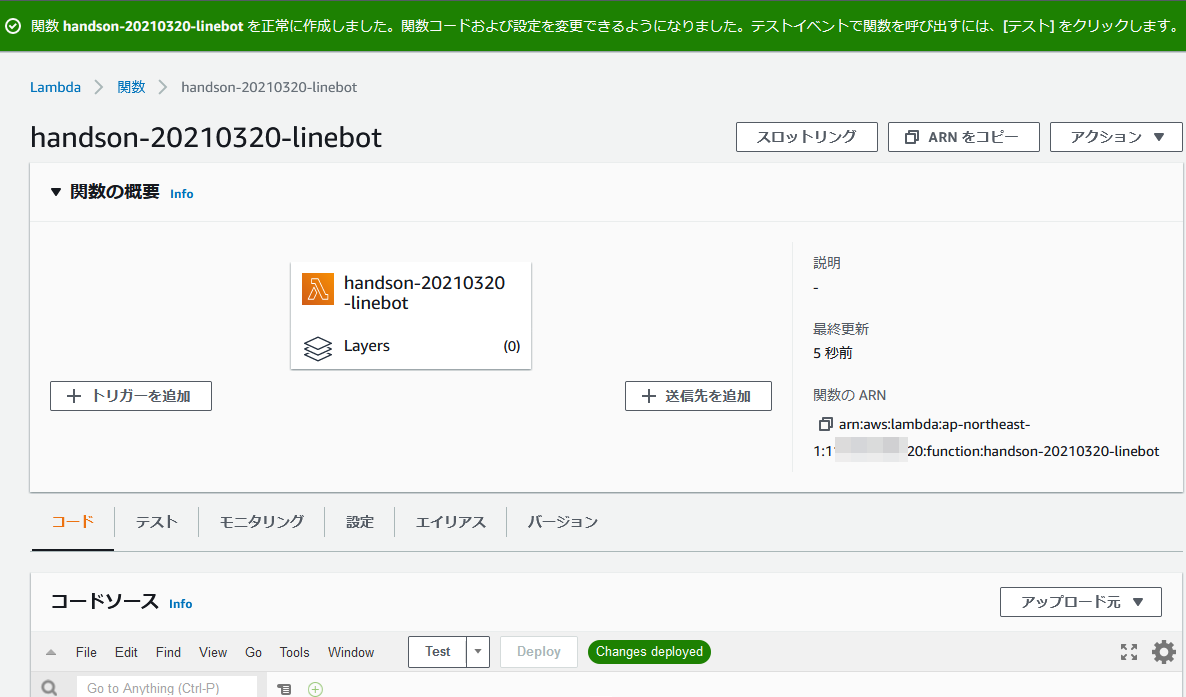
Task: Open the View menu in editor
Action: 213,652
